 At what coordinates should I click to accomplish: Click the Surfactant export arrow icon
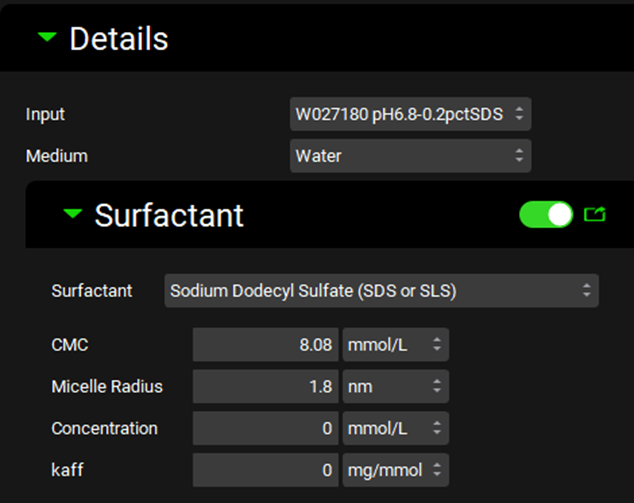coord(594,214)
